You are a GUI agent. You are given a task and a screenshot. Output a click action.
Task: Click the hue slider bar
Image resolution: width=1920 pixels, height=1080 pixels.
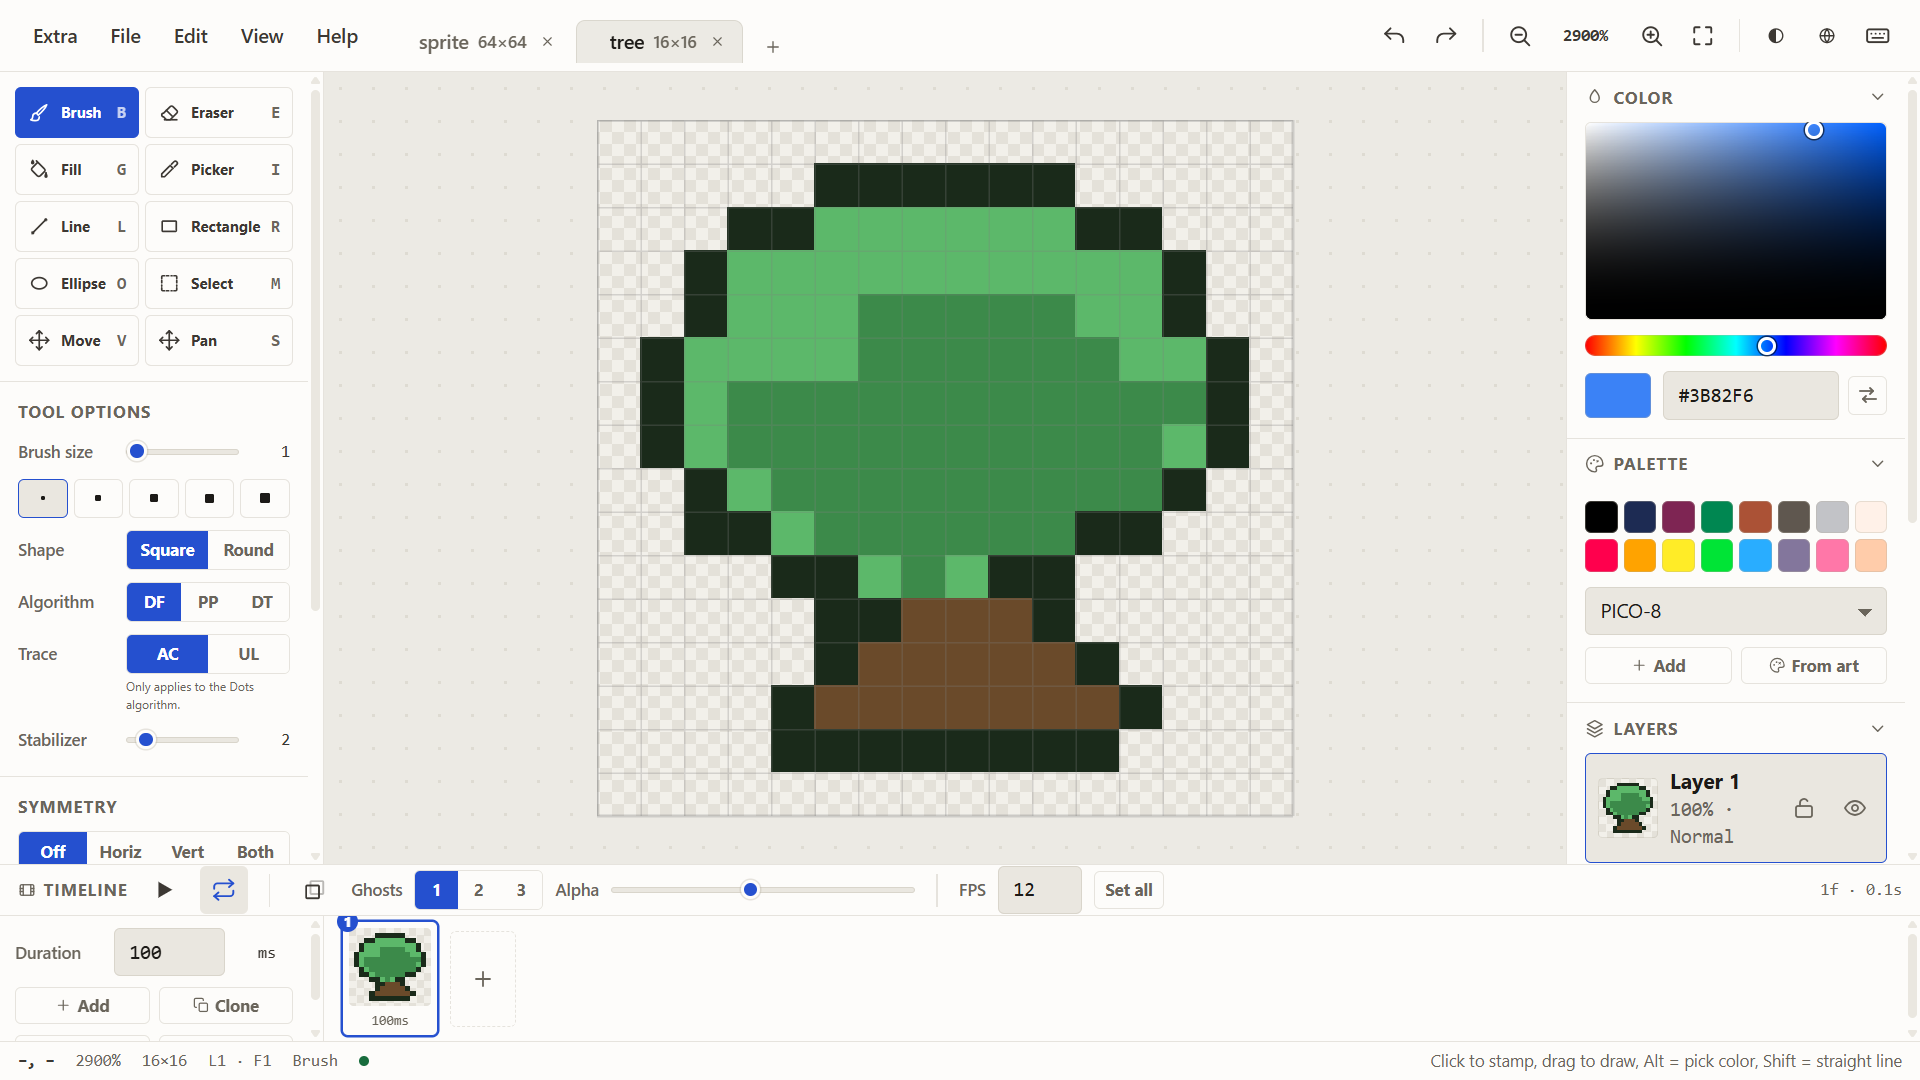[x=1735, y=346]
